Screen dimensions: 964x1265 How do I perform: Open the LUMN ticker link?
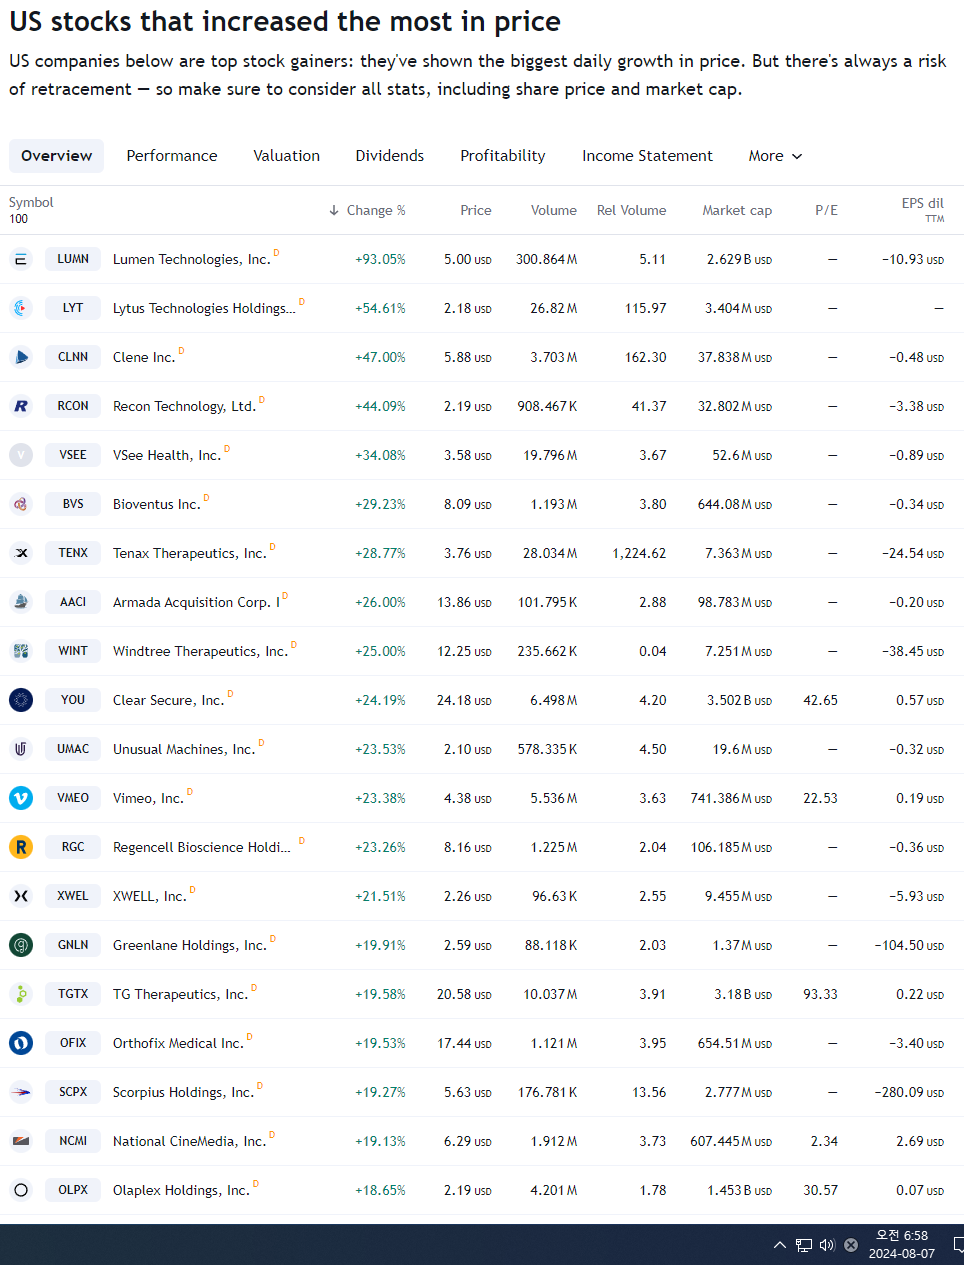[73, 259]
